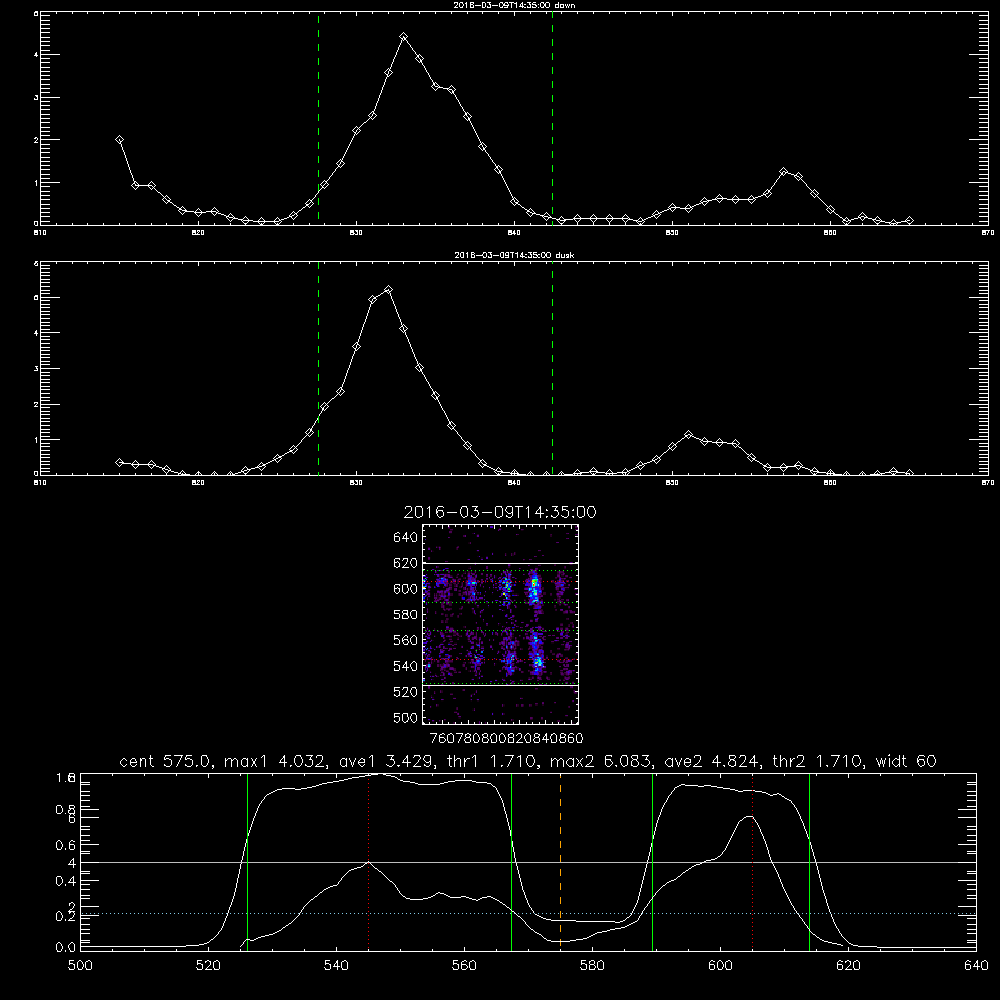Click the large '2016-03-09T14:35:00' title above the spectral image
This screenshot has width=1000, height=1000.
pyautogui.click(x=500, y=512)
